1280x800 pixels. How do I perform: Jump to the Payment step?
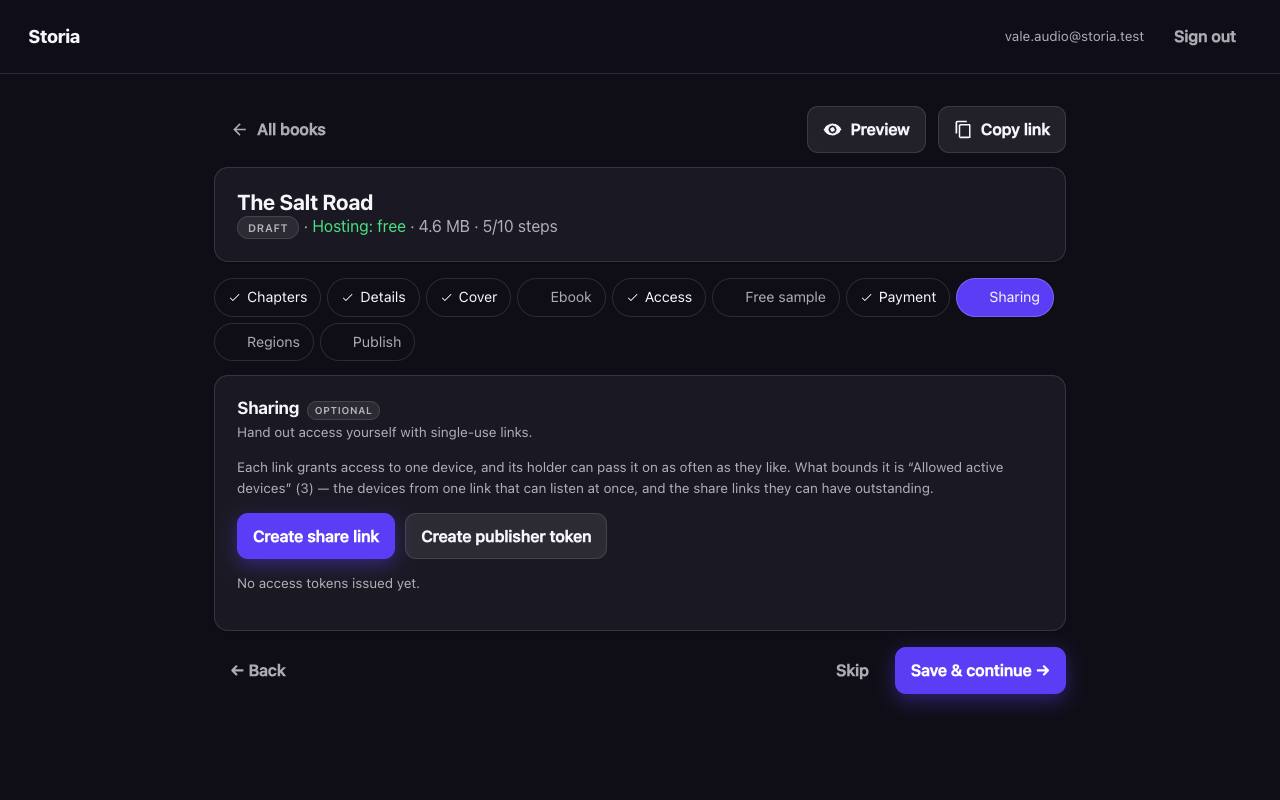[898, 297]
